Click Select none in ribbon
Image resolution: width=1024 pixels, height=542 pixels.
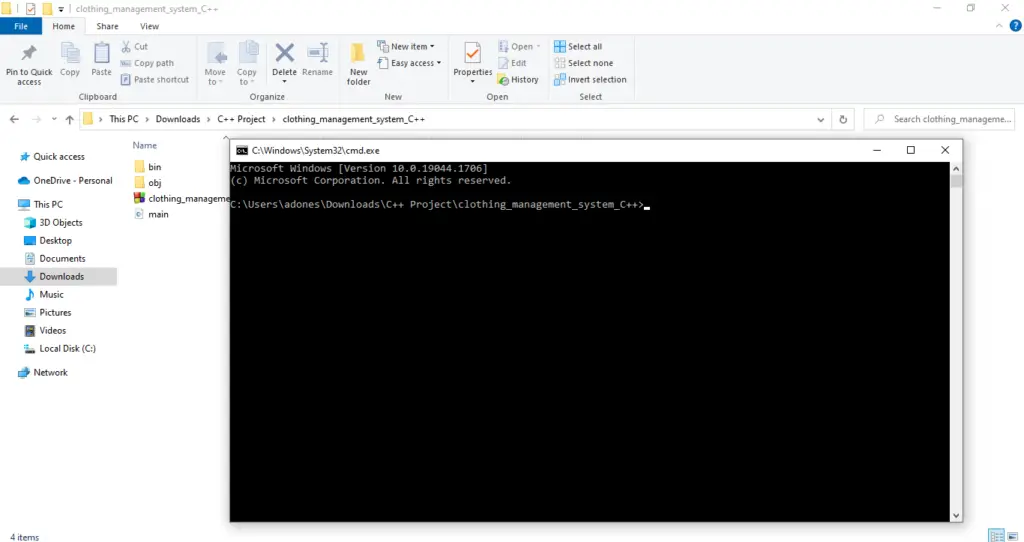[x=584, y=63]
